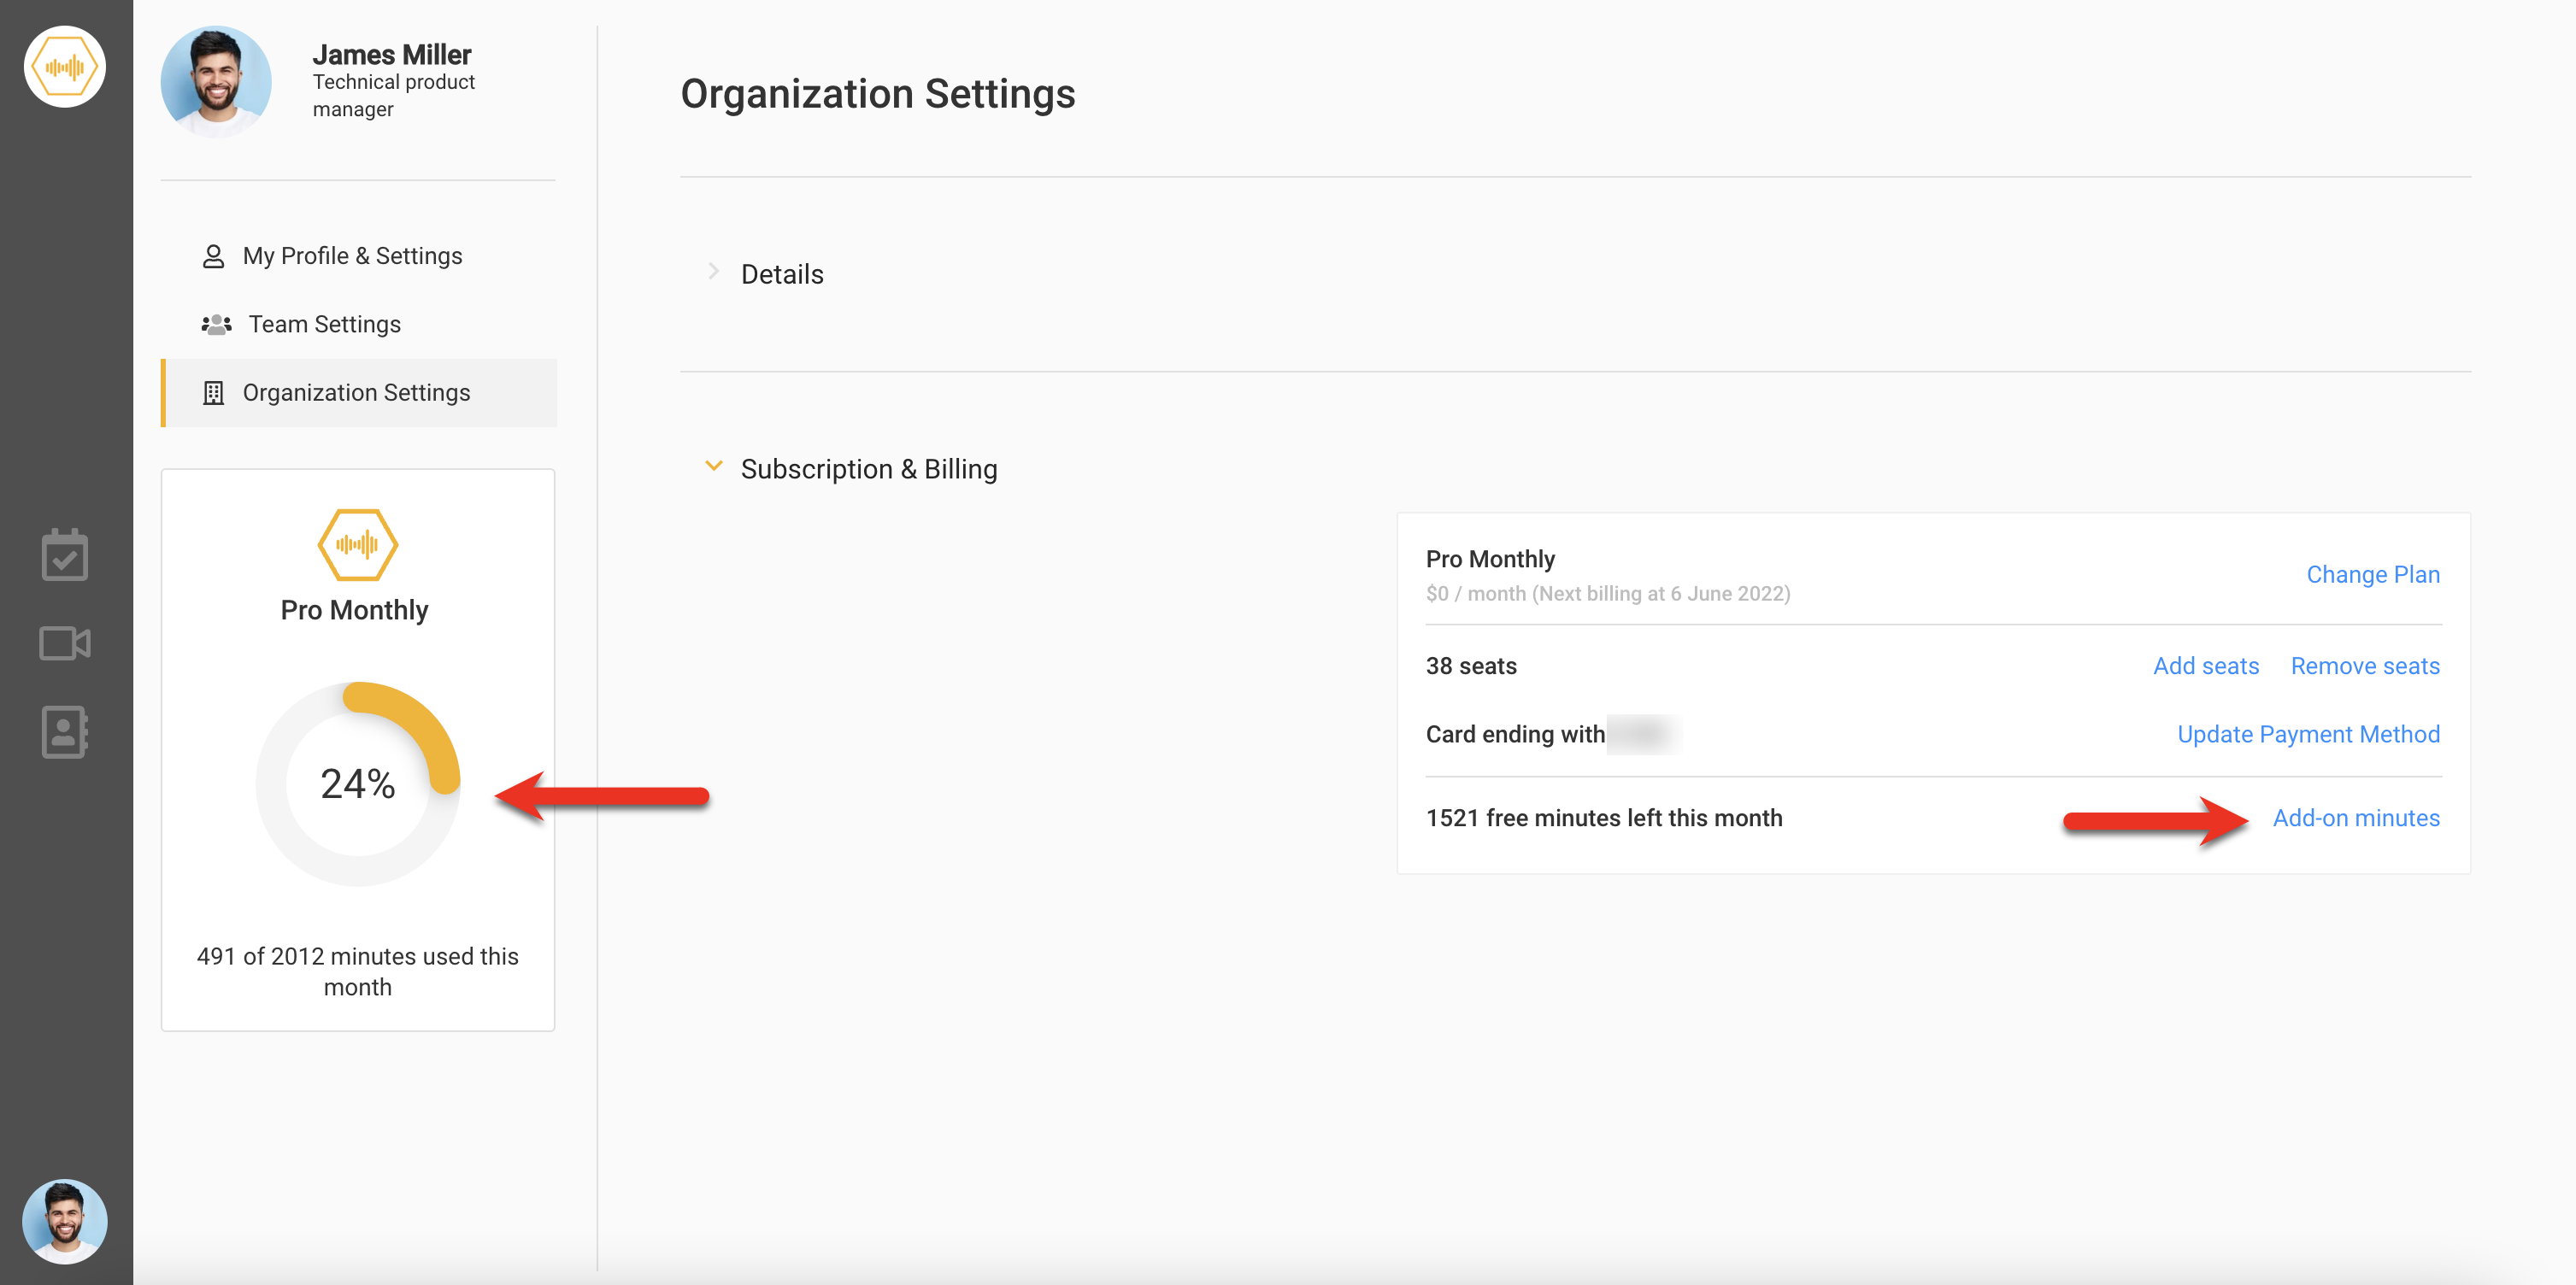Click Add seats link
Image resolution: width=2576 pixels, height=1285 pixels.
tap(2205, 666)
